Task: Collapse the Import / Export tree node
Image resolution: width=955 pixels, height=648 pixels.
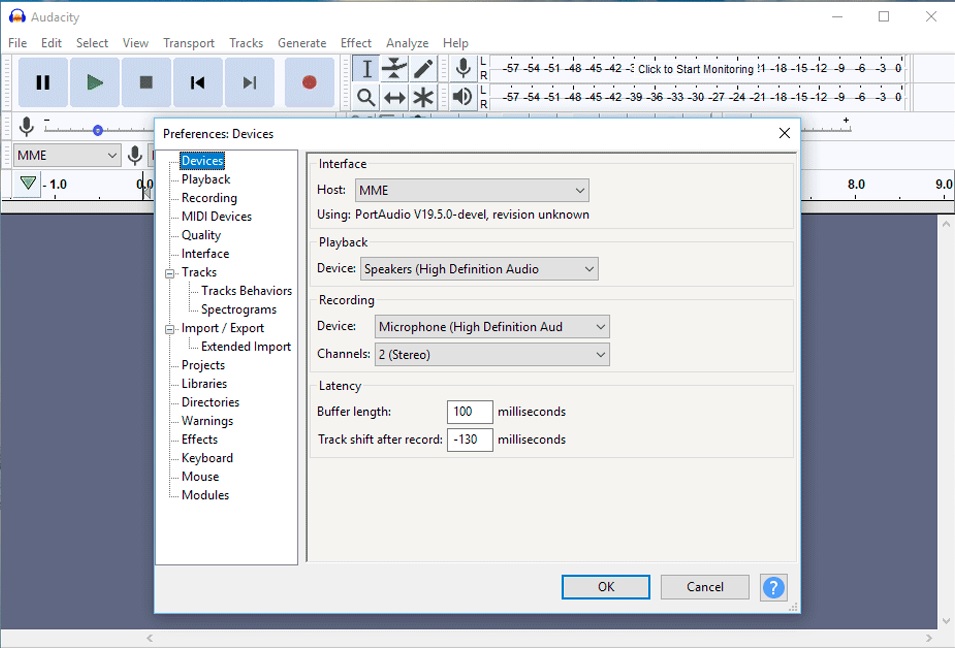Action: 171,329
